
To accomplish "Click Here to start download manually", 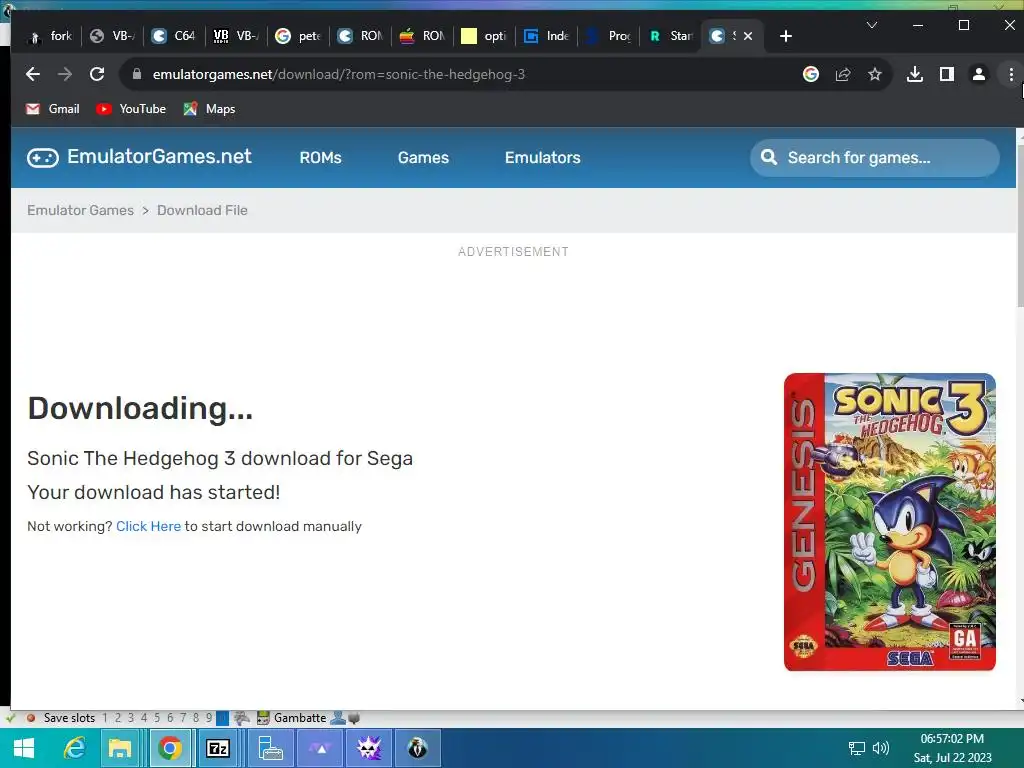I will click(148, 526).
